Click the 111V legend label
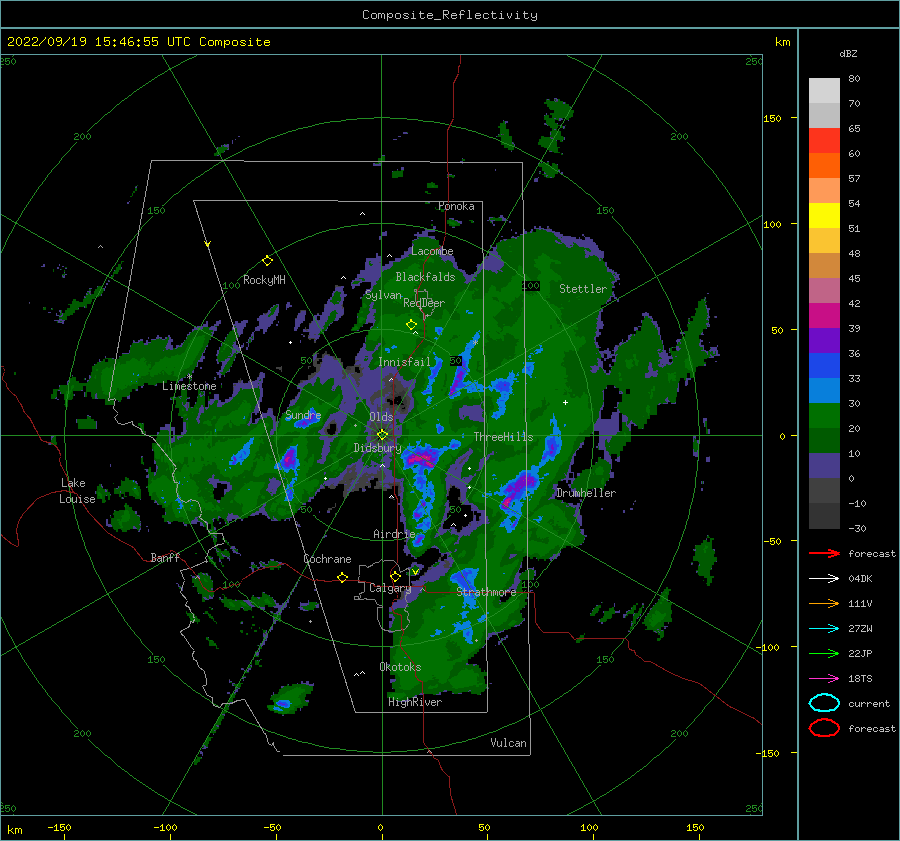This screenshot has width=900, height=841. (x=860, y=603)
